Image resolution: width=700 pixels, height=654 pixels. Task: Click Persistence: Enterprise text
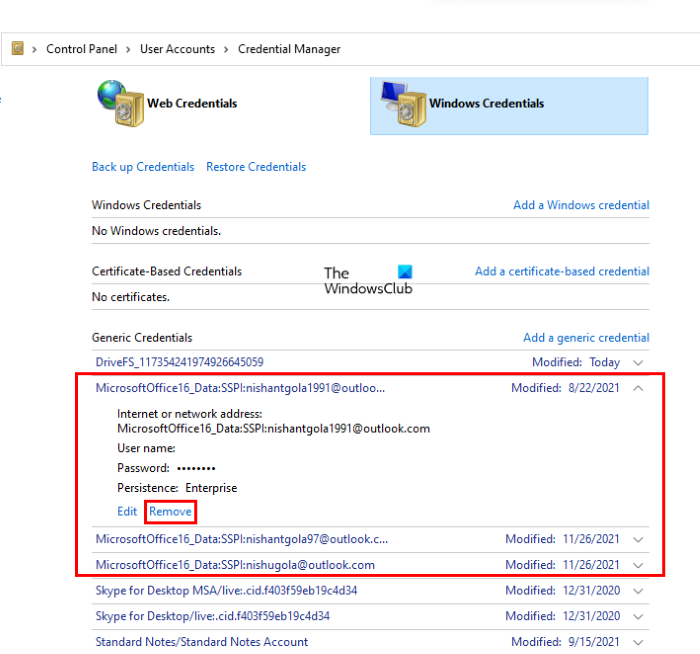[x=177, y=488]
